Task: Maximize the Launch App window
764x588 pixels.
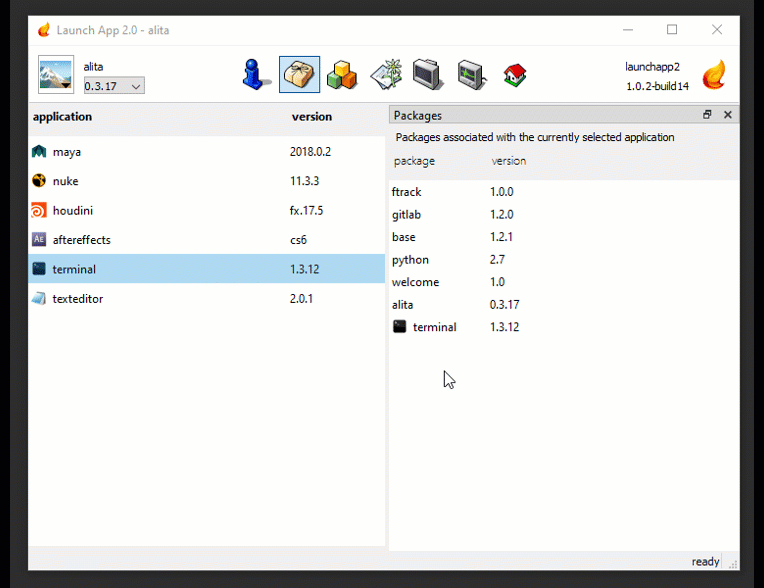Action: (x=672, y=30)
